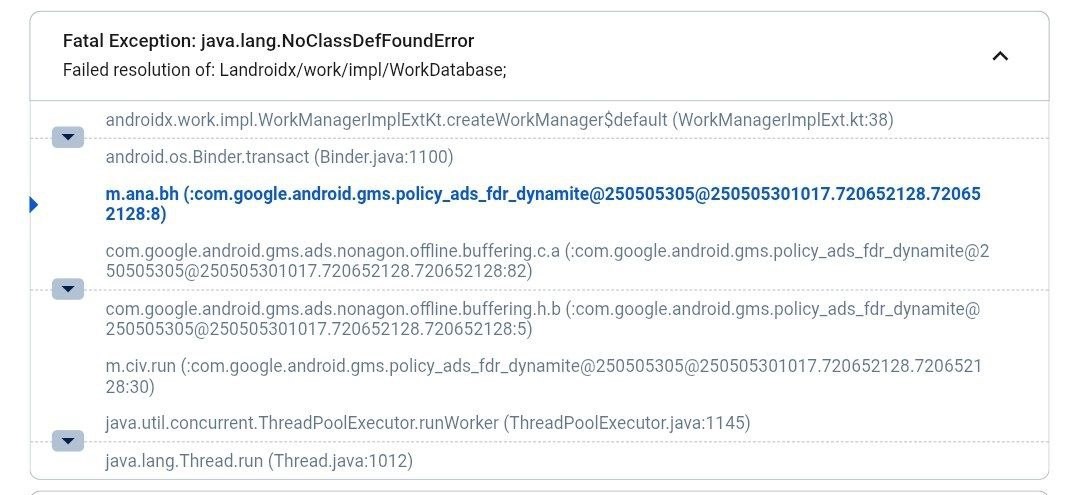This screenshot has height=495, width=1080.
Task: Collapse the Fatal Exception panel with the chevron
Action: point(999,56)
